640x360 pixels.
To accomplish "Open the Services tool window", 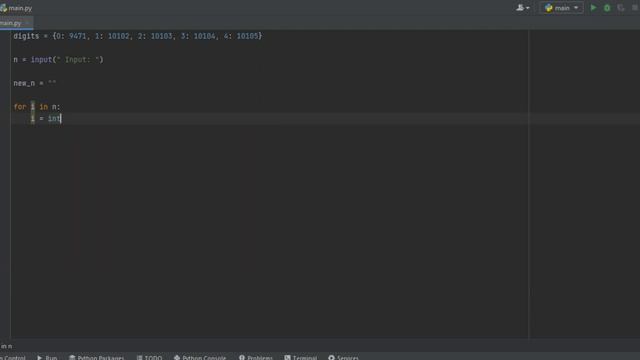I will pos(344,357).
